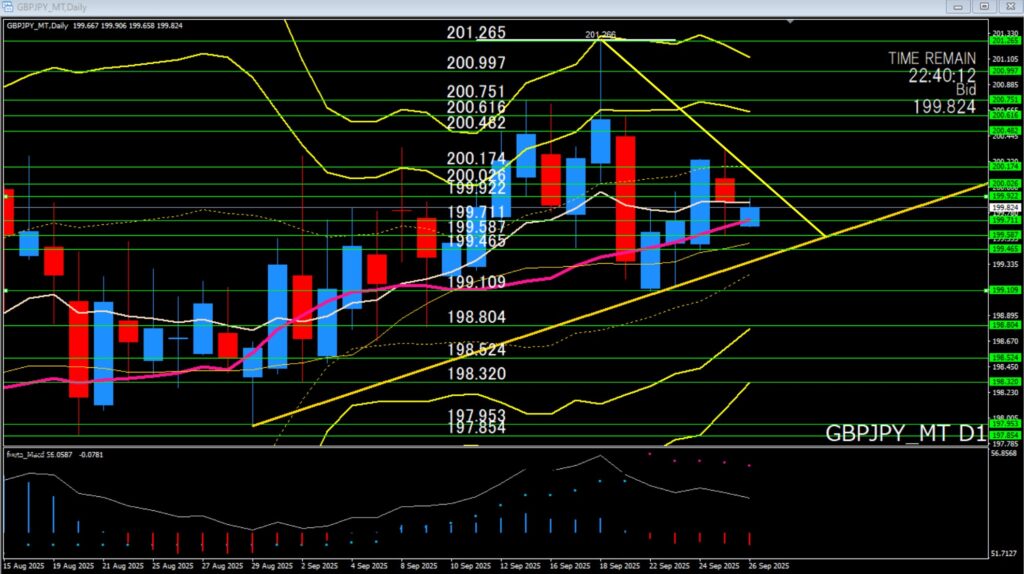Image resolution: width=1024 pixels, height=574 pixels.
Task: Close the GBPJPY_MT Daily chart window
Action: [x=1007, y=7]
